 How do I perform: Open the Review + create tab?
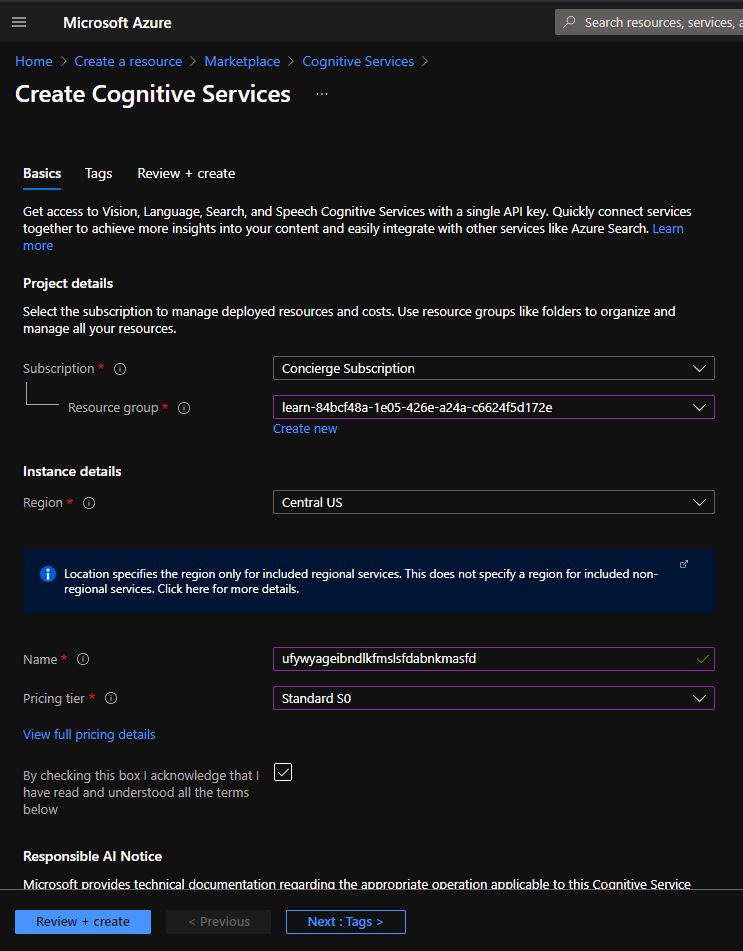[186, 173]
